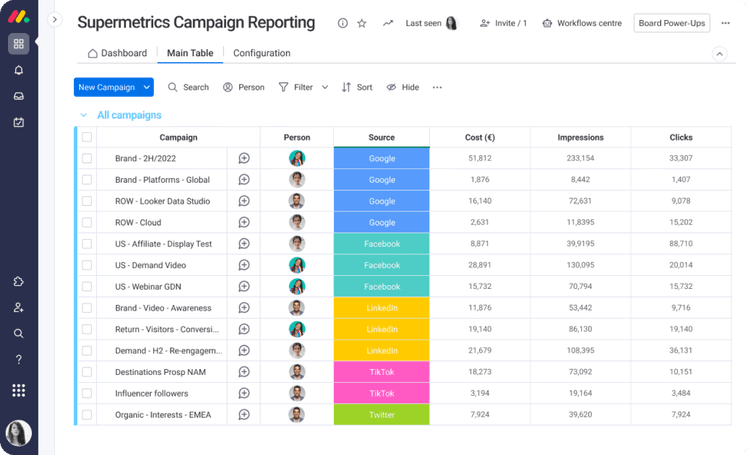Screen dimensions: 750x455
Task: Click TikTok source for Influencer followers
Action: (x=382, y=393)
